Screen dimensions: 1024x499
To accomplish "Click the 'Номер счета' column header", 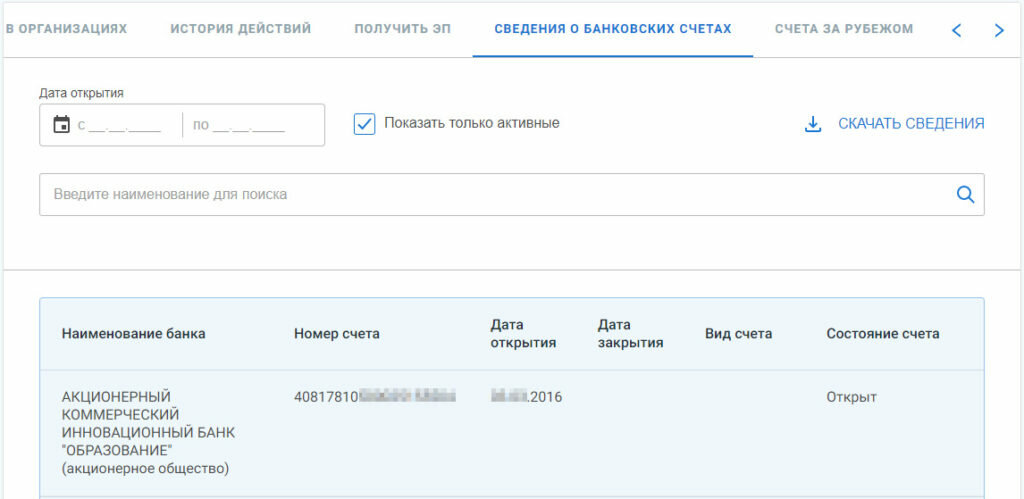I will tap(336, 334).
